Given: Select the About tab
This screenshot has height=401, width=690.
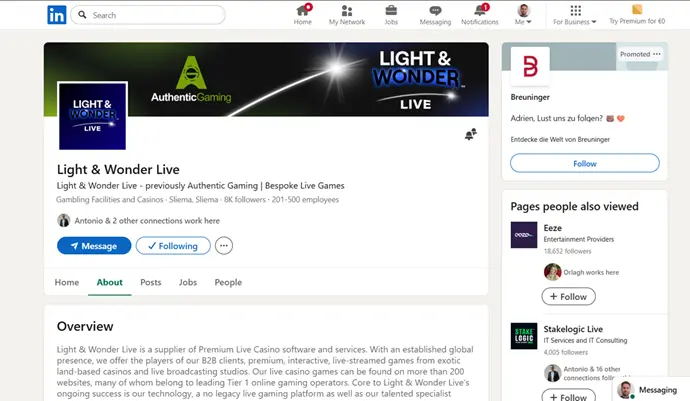Looking at the screenshot, I should pyautogui.click(x=110, y=282).
